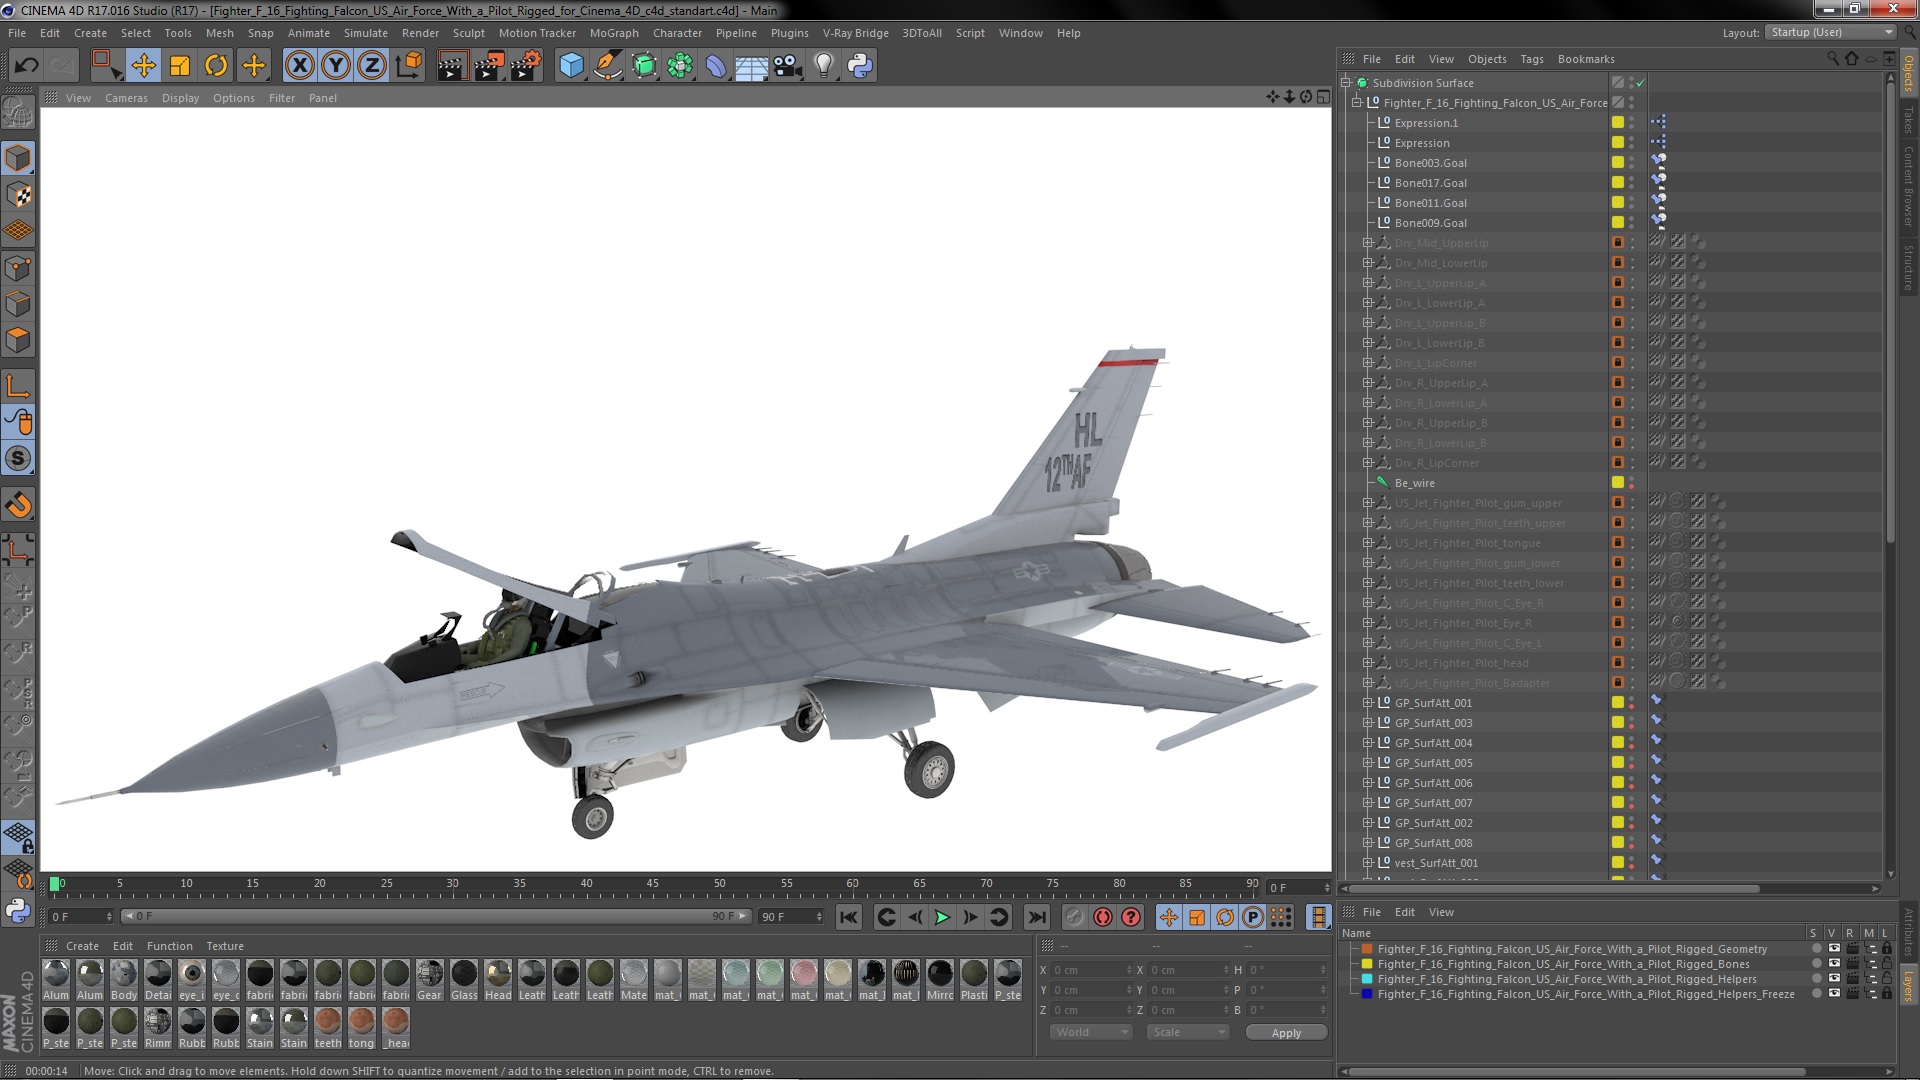Open Object Manager Tags menu
Screen dimensions: 1920x1080
pos(1531,59)
